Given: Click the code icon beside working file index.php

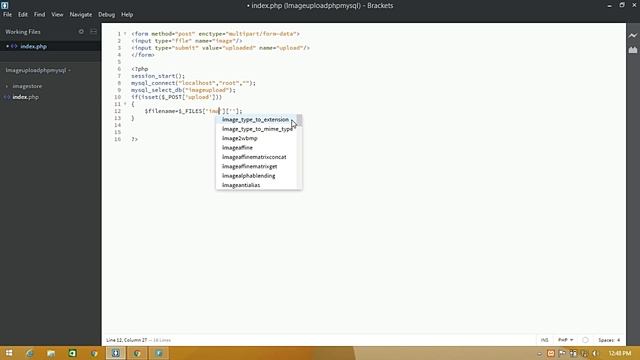Looking at the screenshot, I should tap(14, 47).
